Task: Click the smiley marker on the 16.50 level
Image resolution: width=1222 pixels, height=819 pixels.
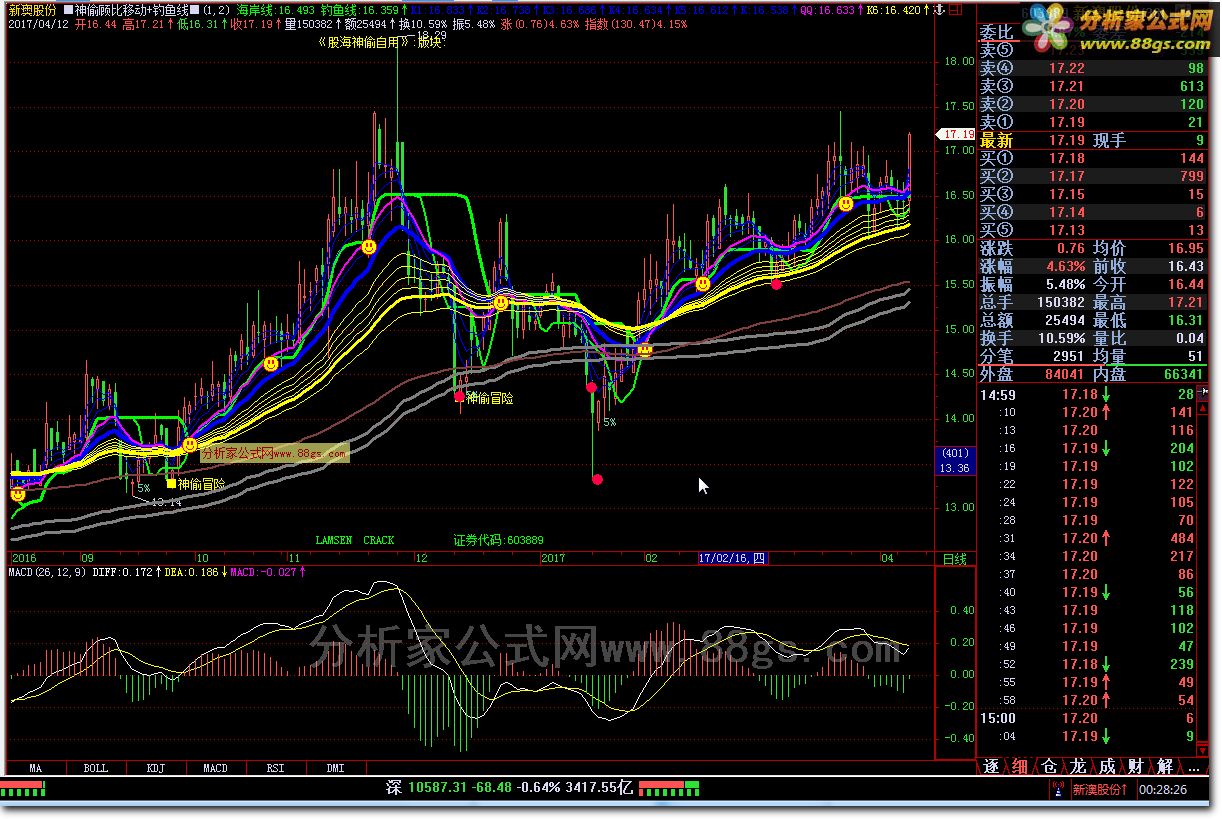Action: pyautogui.click(x=846, y=204)
